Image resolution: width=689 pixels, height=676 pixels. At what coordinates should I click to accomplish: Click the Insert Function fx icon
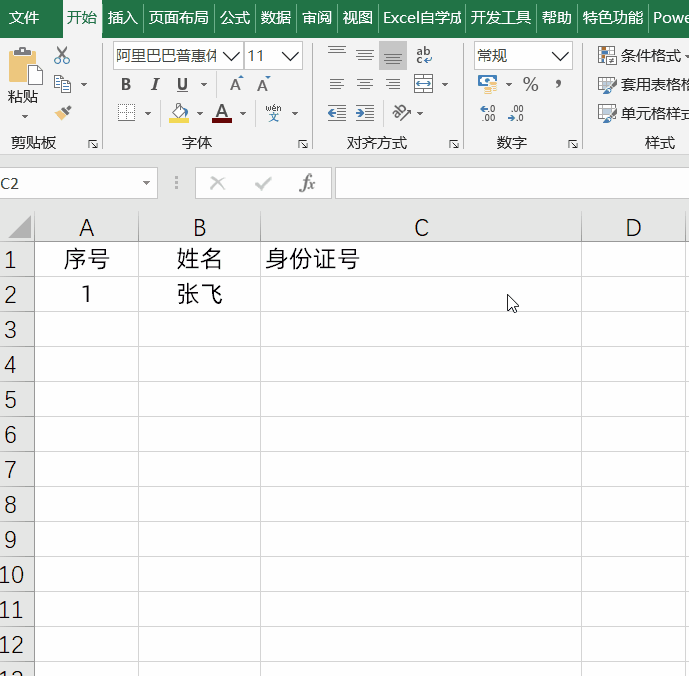point(308,183)
